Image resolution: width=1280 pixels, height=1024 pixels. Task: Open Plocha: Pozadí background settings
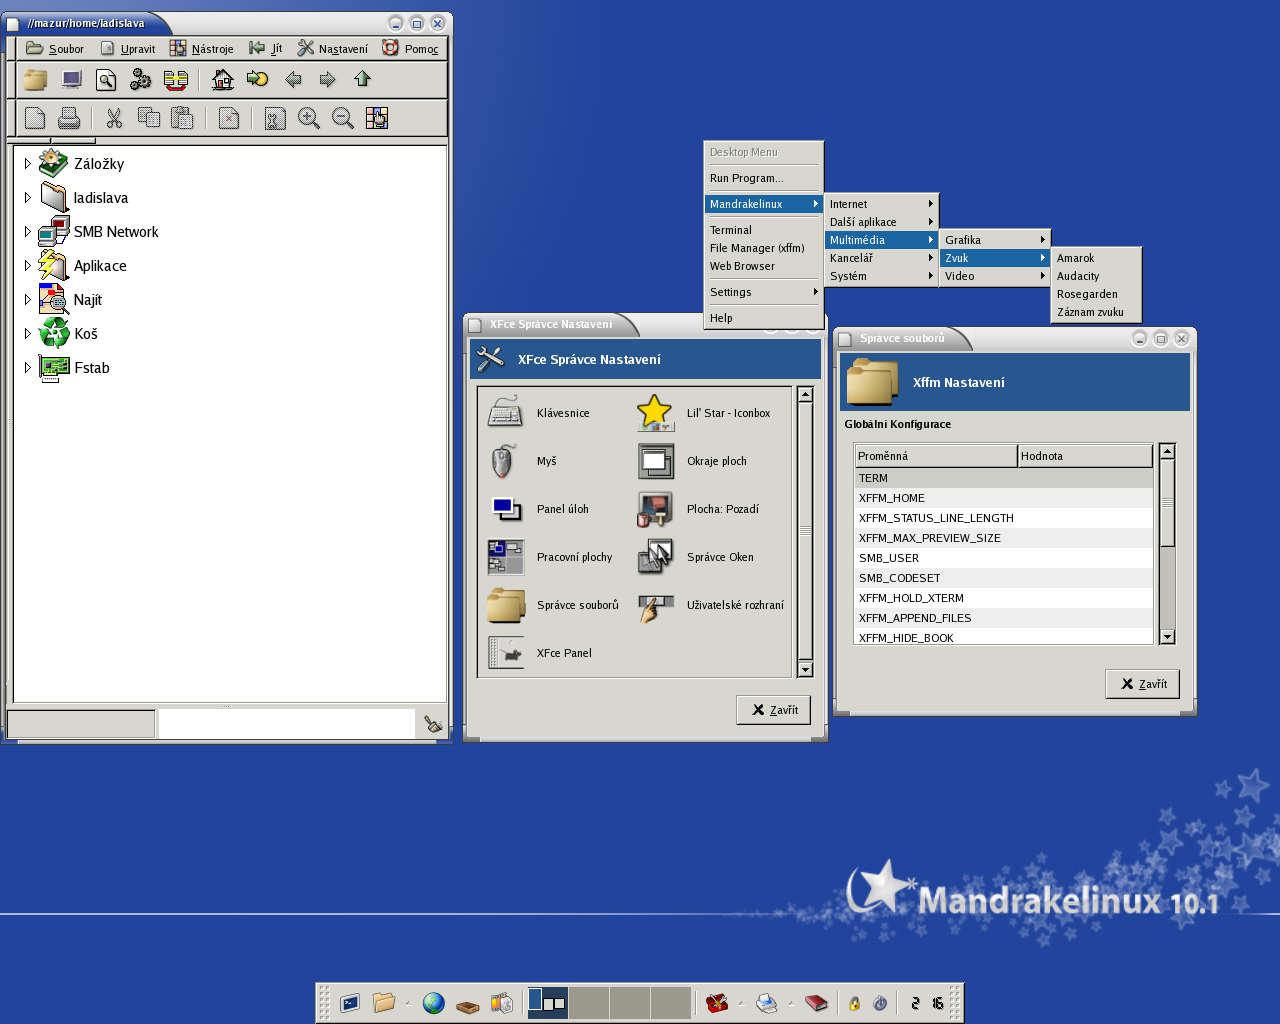(698, 509)
